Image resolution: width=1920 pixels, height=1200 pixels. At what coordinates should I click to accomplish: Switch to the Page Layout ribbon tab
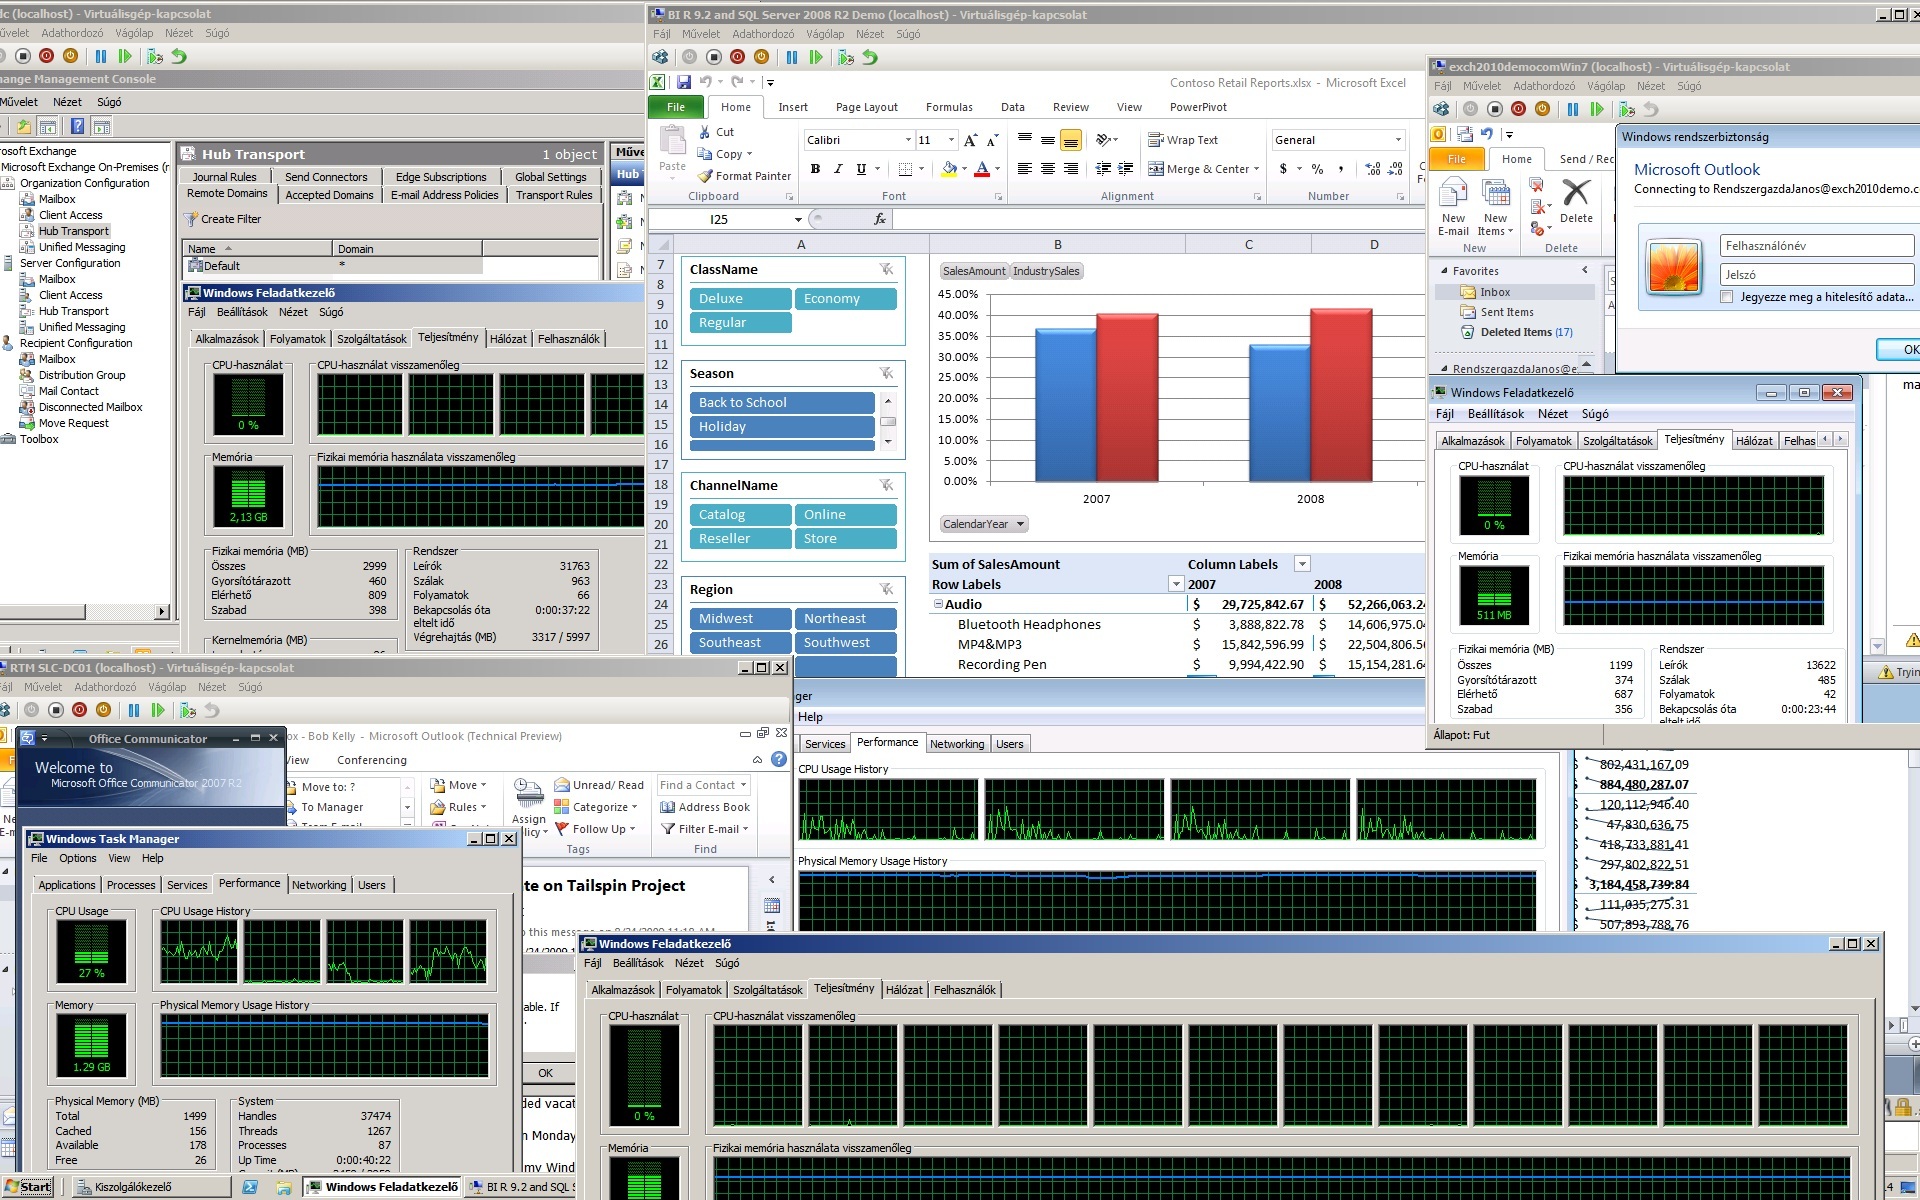(x=866, y=107)
